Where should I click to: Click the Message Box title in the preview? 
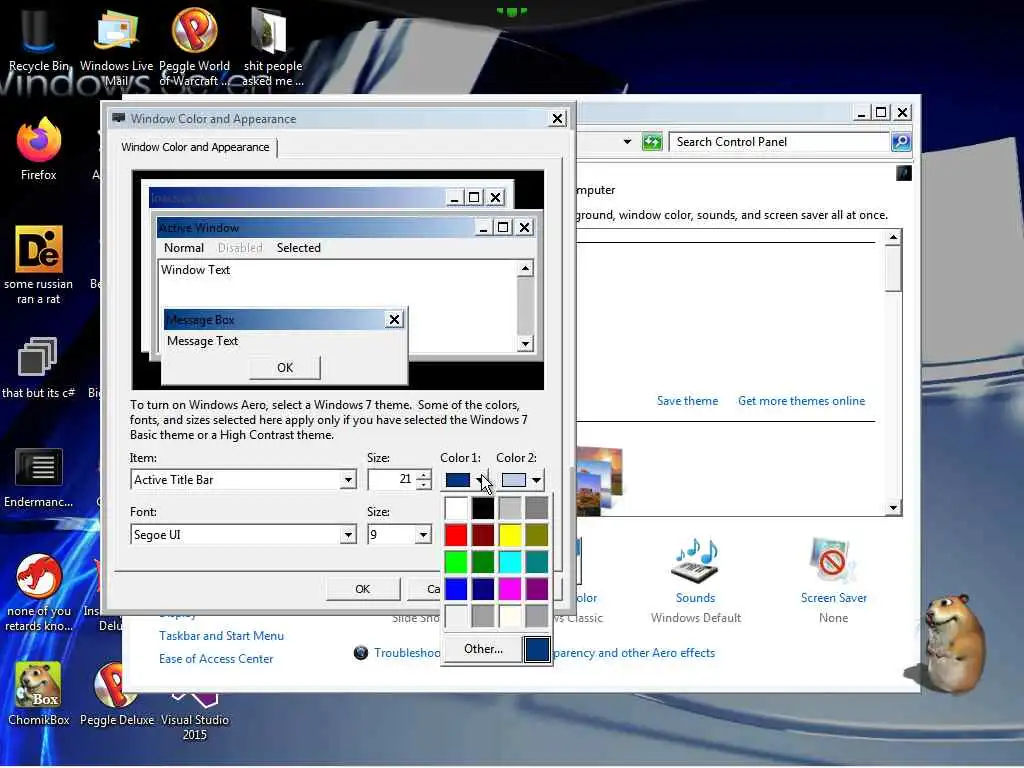[x=200, y=320]
